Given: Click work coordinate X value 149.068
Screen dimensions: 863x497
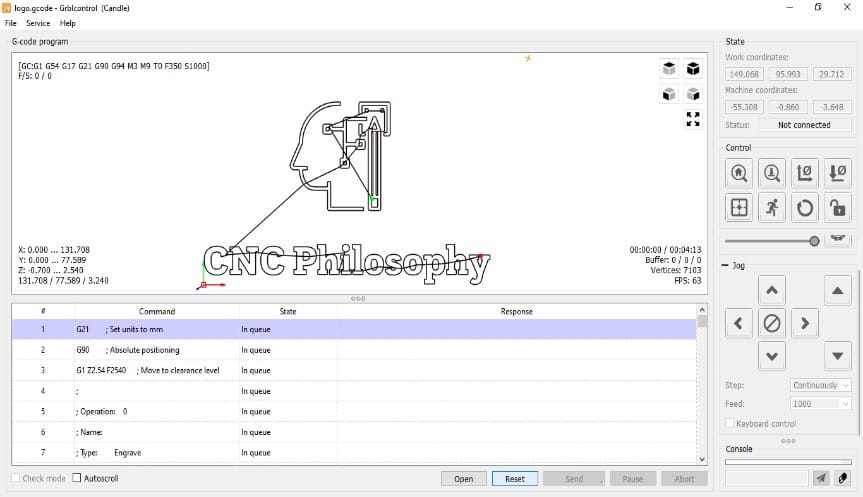Looking at the screenshot, I should coord(744,74).
